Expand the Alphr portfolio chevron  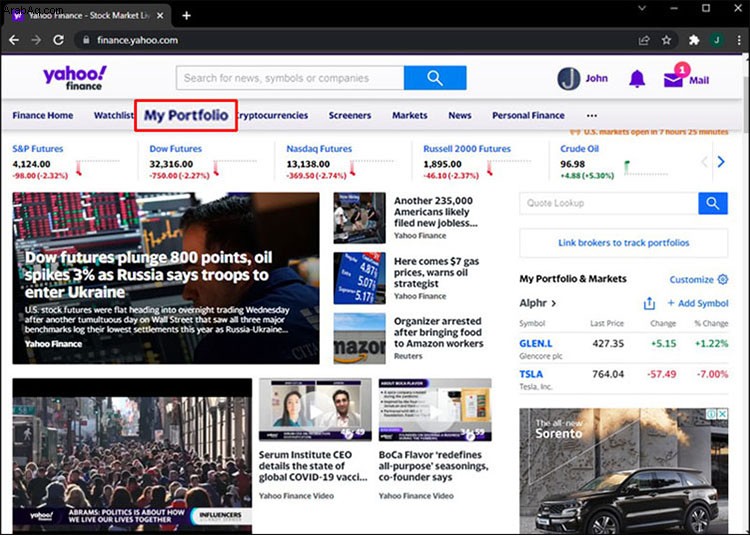(553, 303)
